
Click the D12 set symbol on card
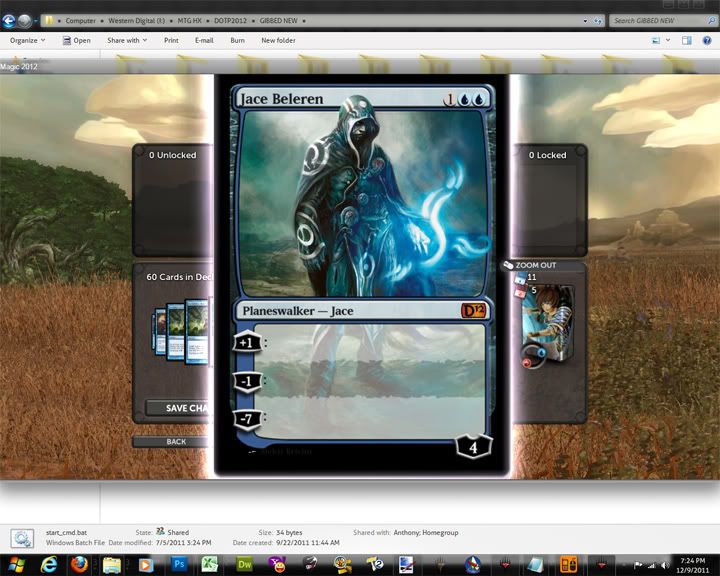click(472, 311)
